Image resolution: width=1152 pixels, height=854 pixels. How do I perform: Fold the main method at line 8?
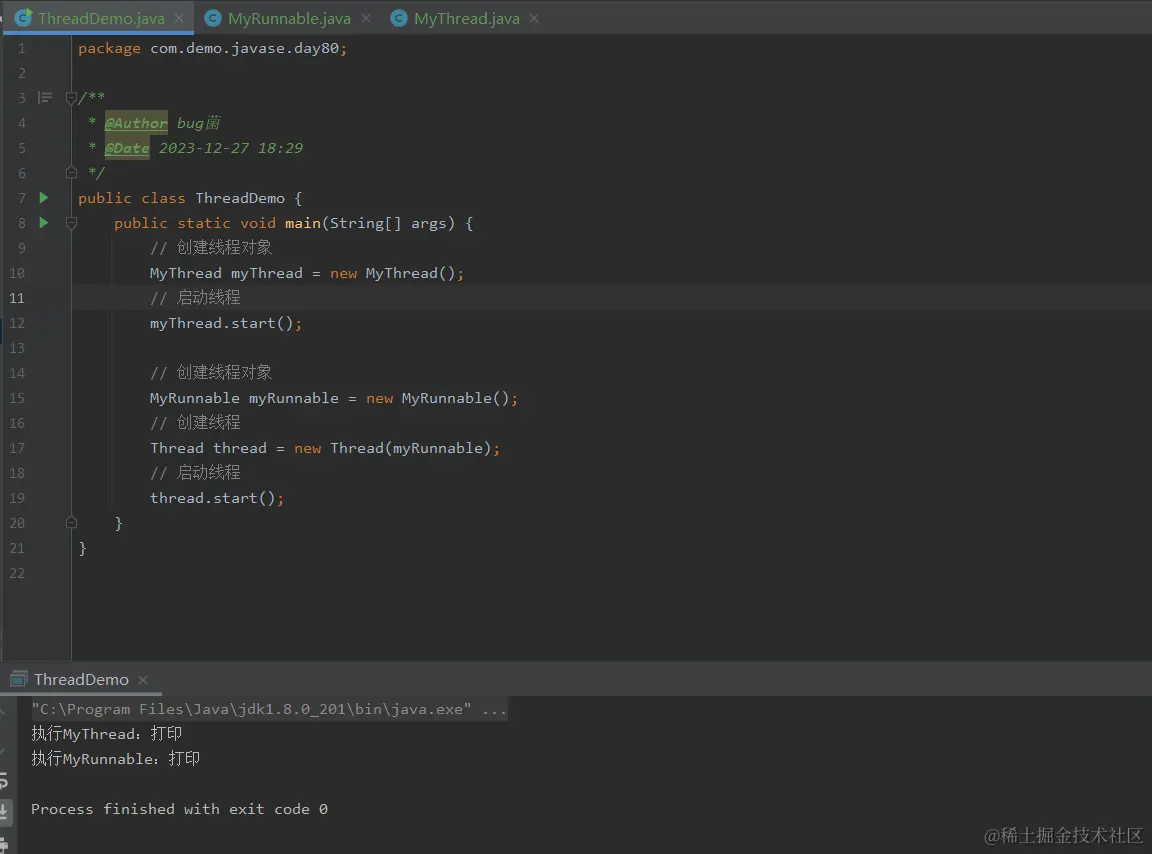pyautogui.click(x=71, y=223)
